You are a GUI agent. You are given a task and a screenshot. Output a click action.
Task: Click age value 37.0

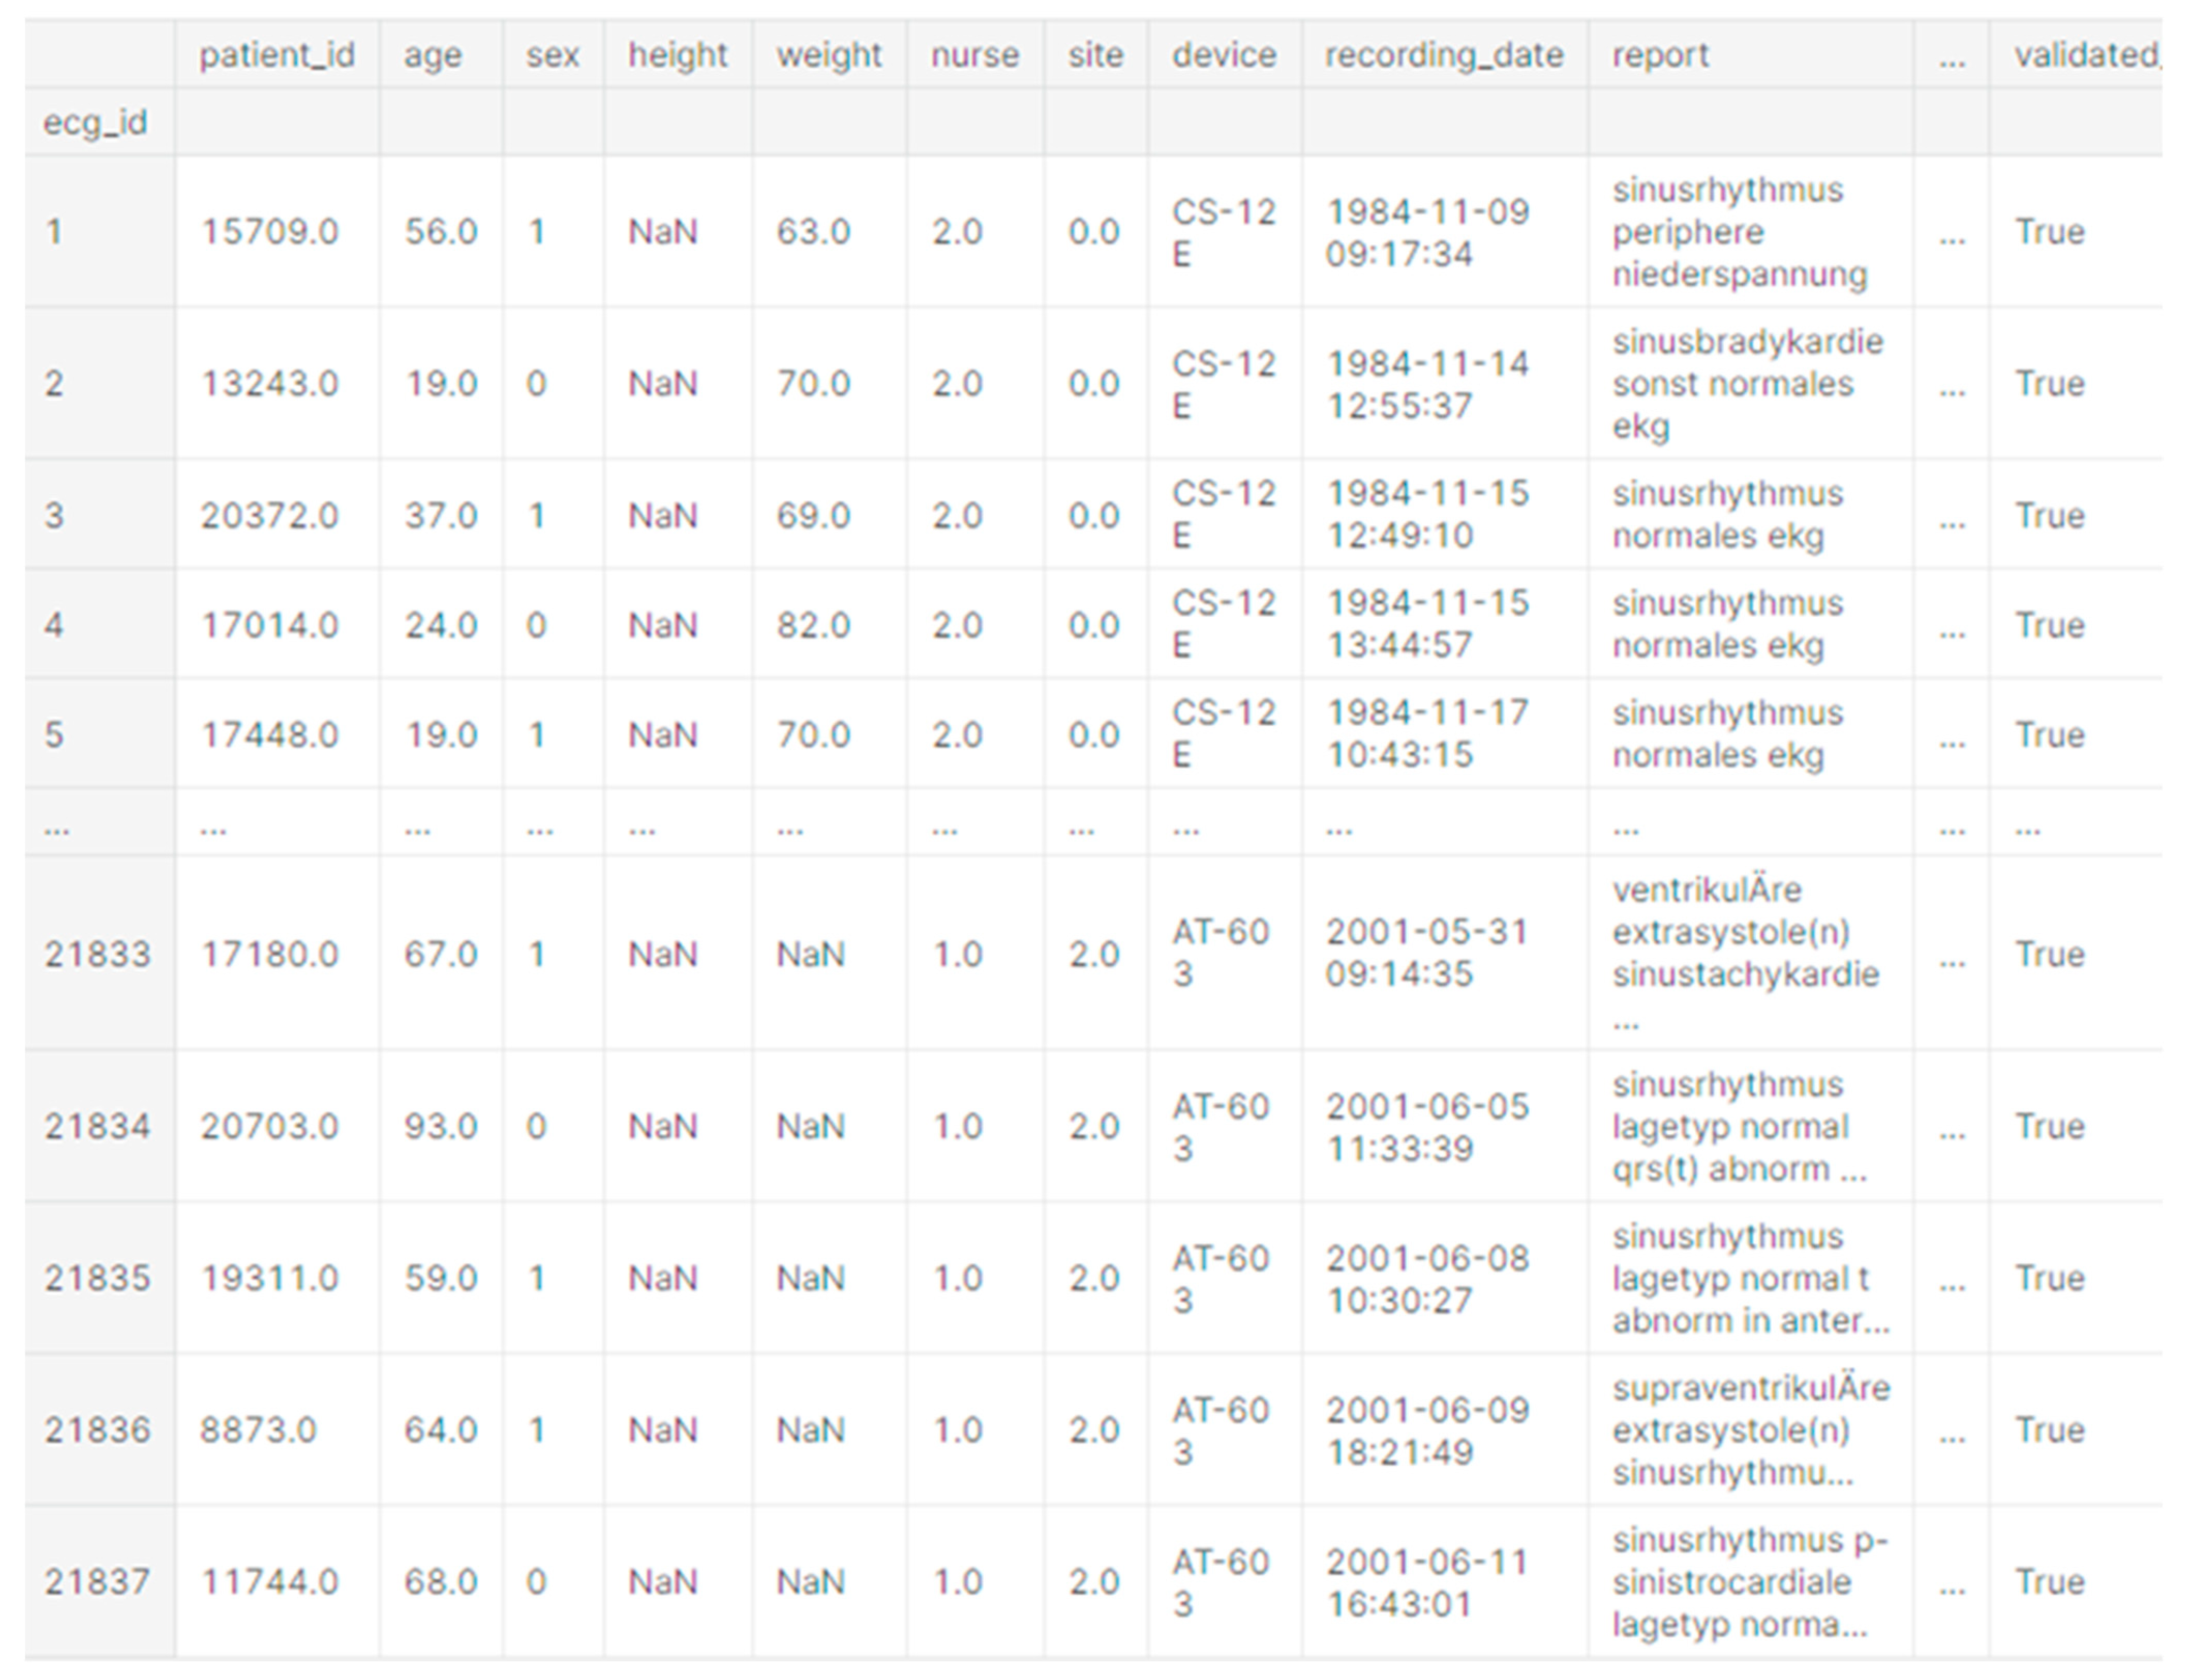[x=441, y=516]
